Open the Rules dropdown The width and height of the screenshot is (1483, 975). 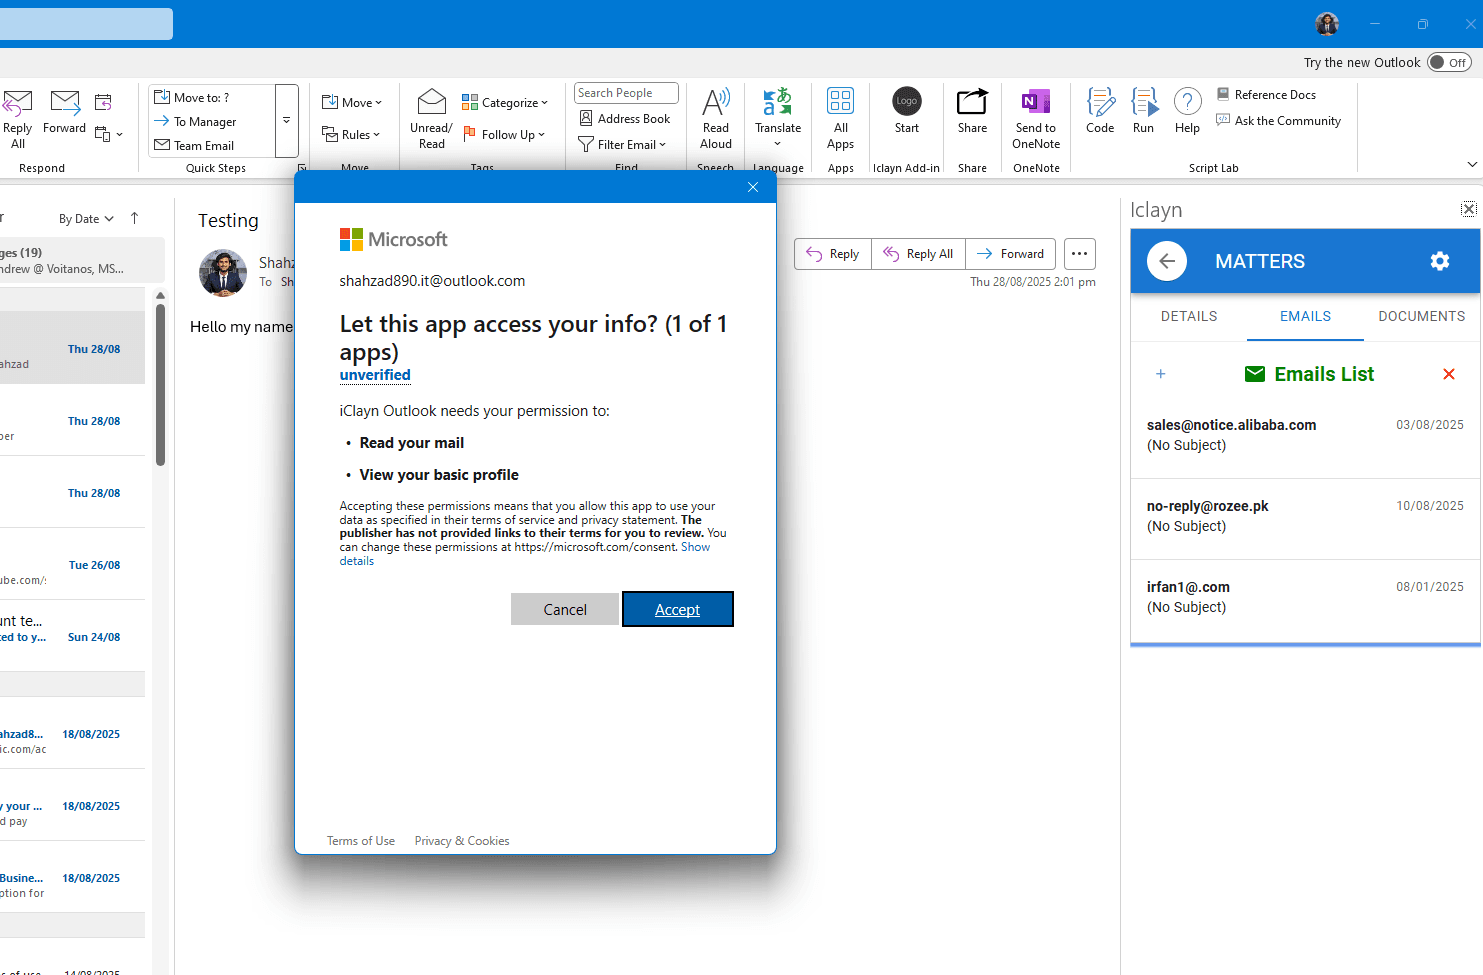(x=351, y=134)
